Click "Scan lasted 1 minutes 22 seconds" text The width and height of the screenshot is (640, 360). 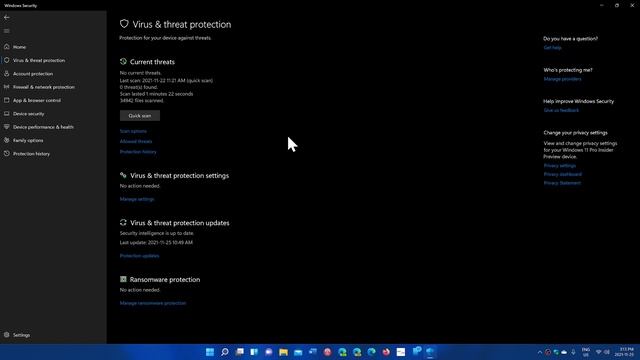click(x=156, y=94)
